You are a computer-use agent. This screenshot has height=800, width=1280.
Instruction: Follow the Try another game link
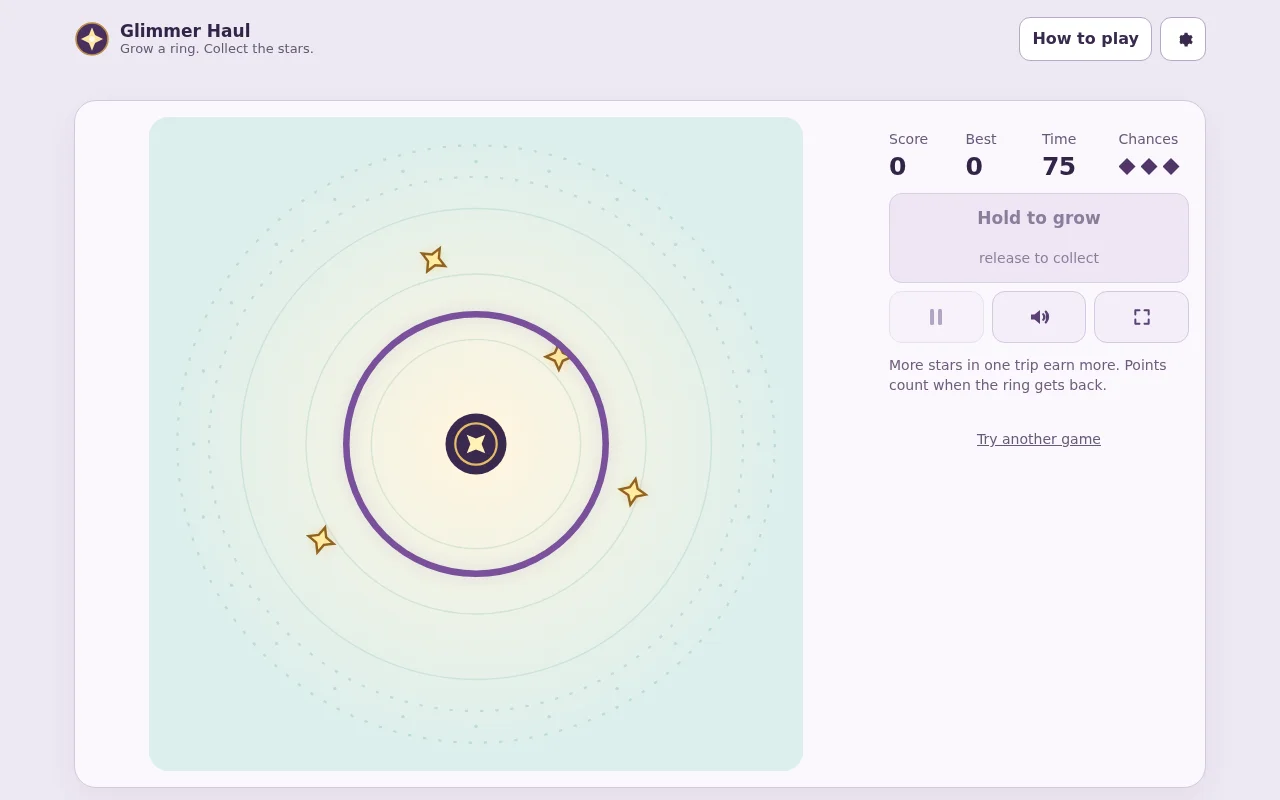coord(1039,439)
